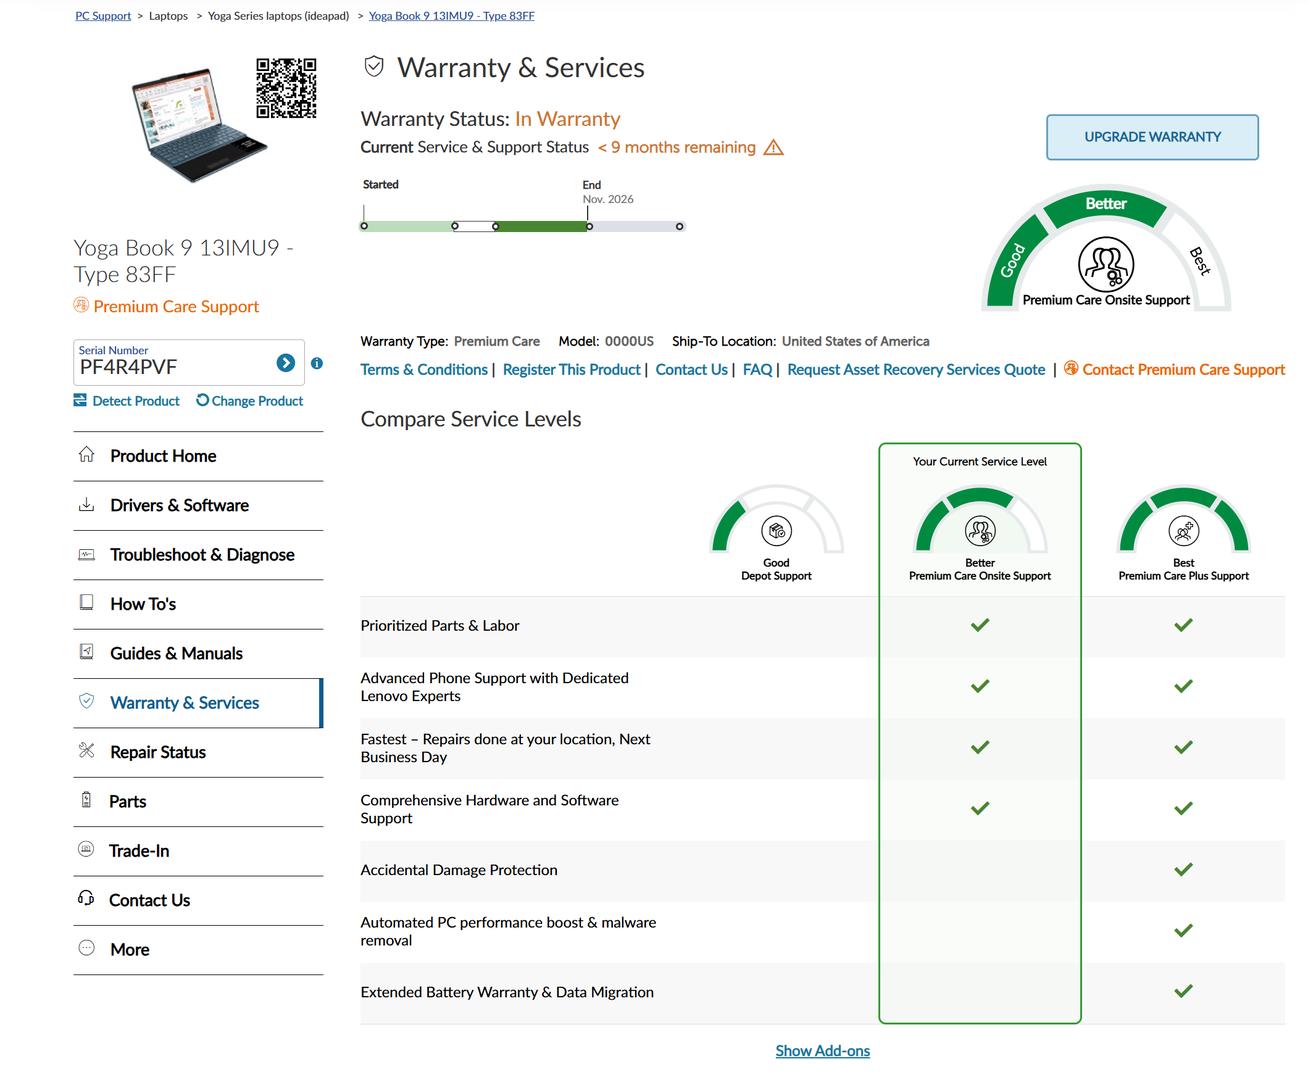Click inside the Serial Number field
The height and width of the screenshot is (1080, 1308).
[x=170, y=367]
